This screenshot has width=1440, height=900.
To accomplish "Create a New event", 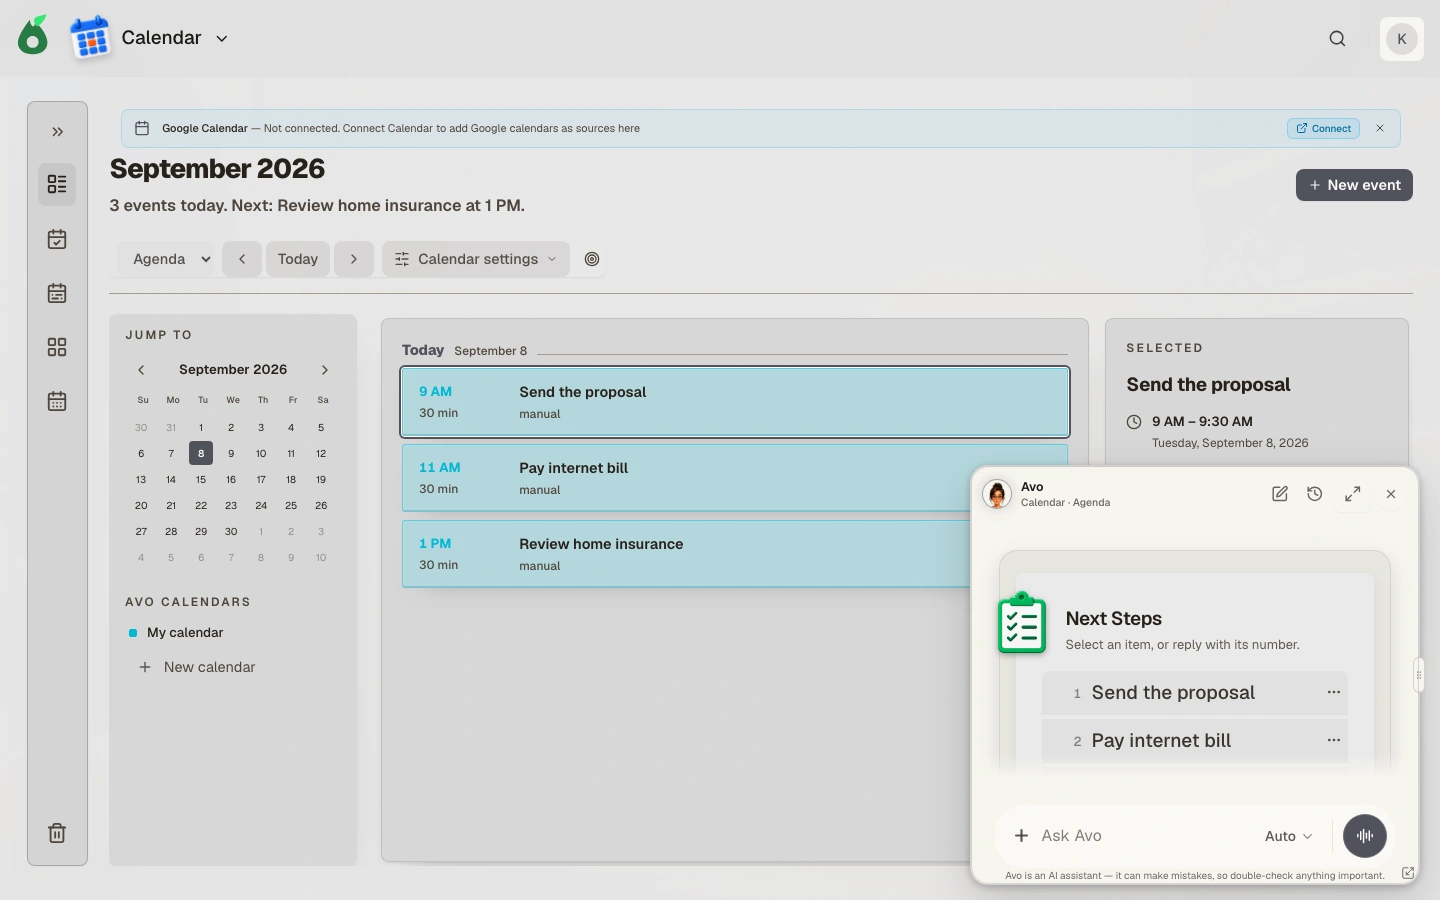I will 1354,185.
